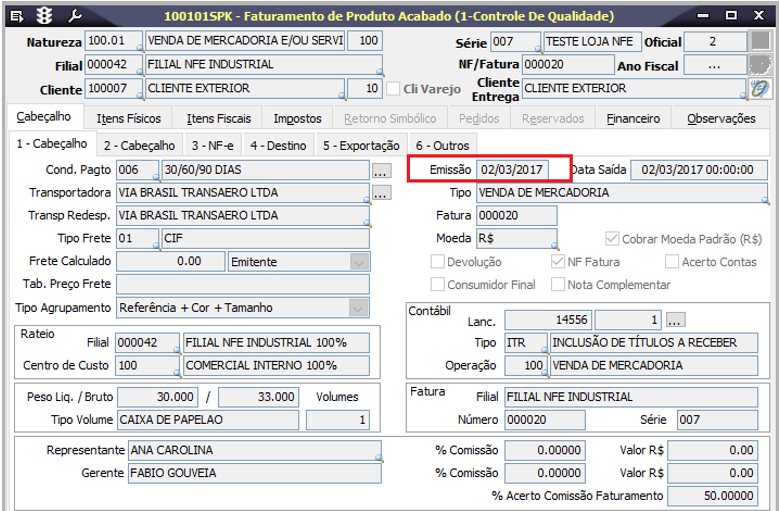Click the Volumes quantity field
This screenshot has width=780, height=511.
pos(337,419)
